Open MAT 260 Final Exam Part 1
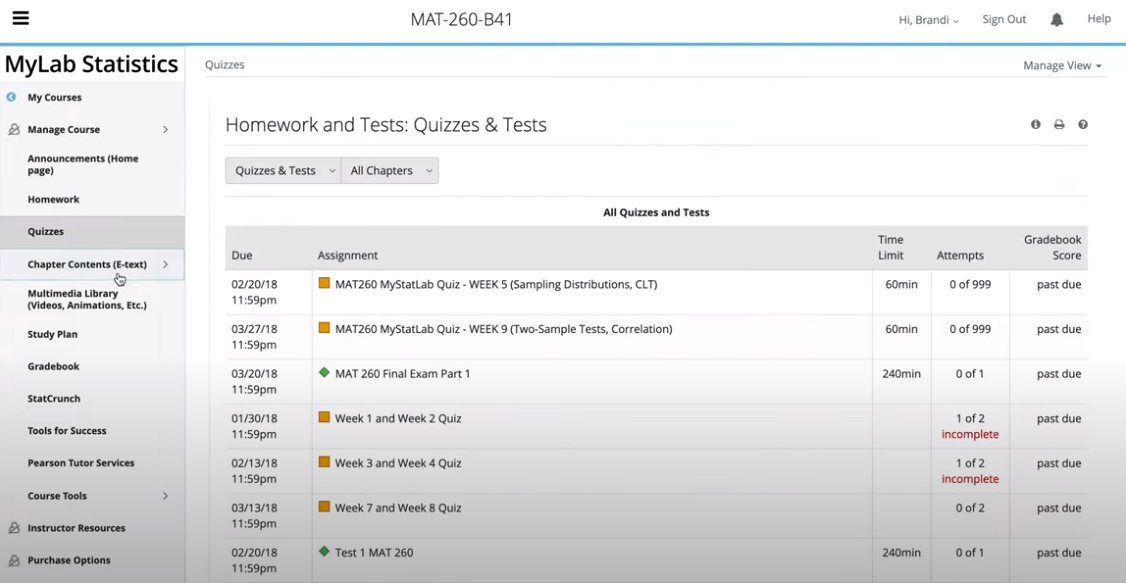Viewport: 1126px width, 583px height. click(x=403, y=373)
